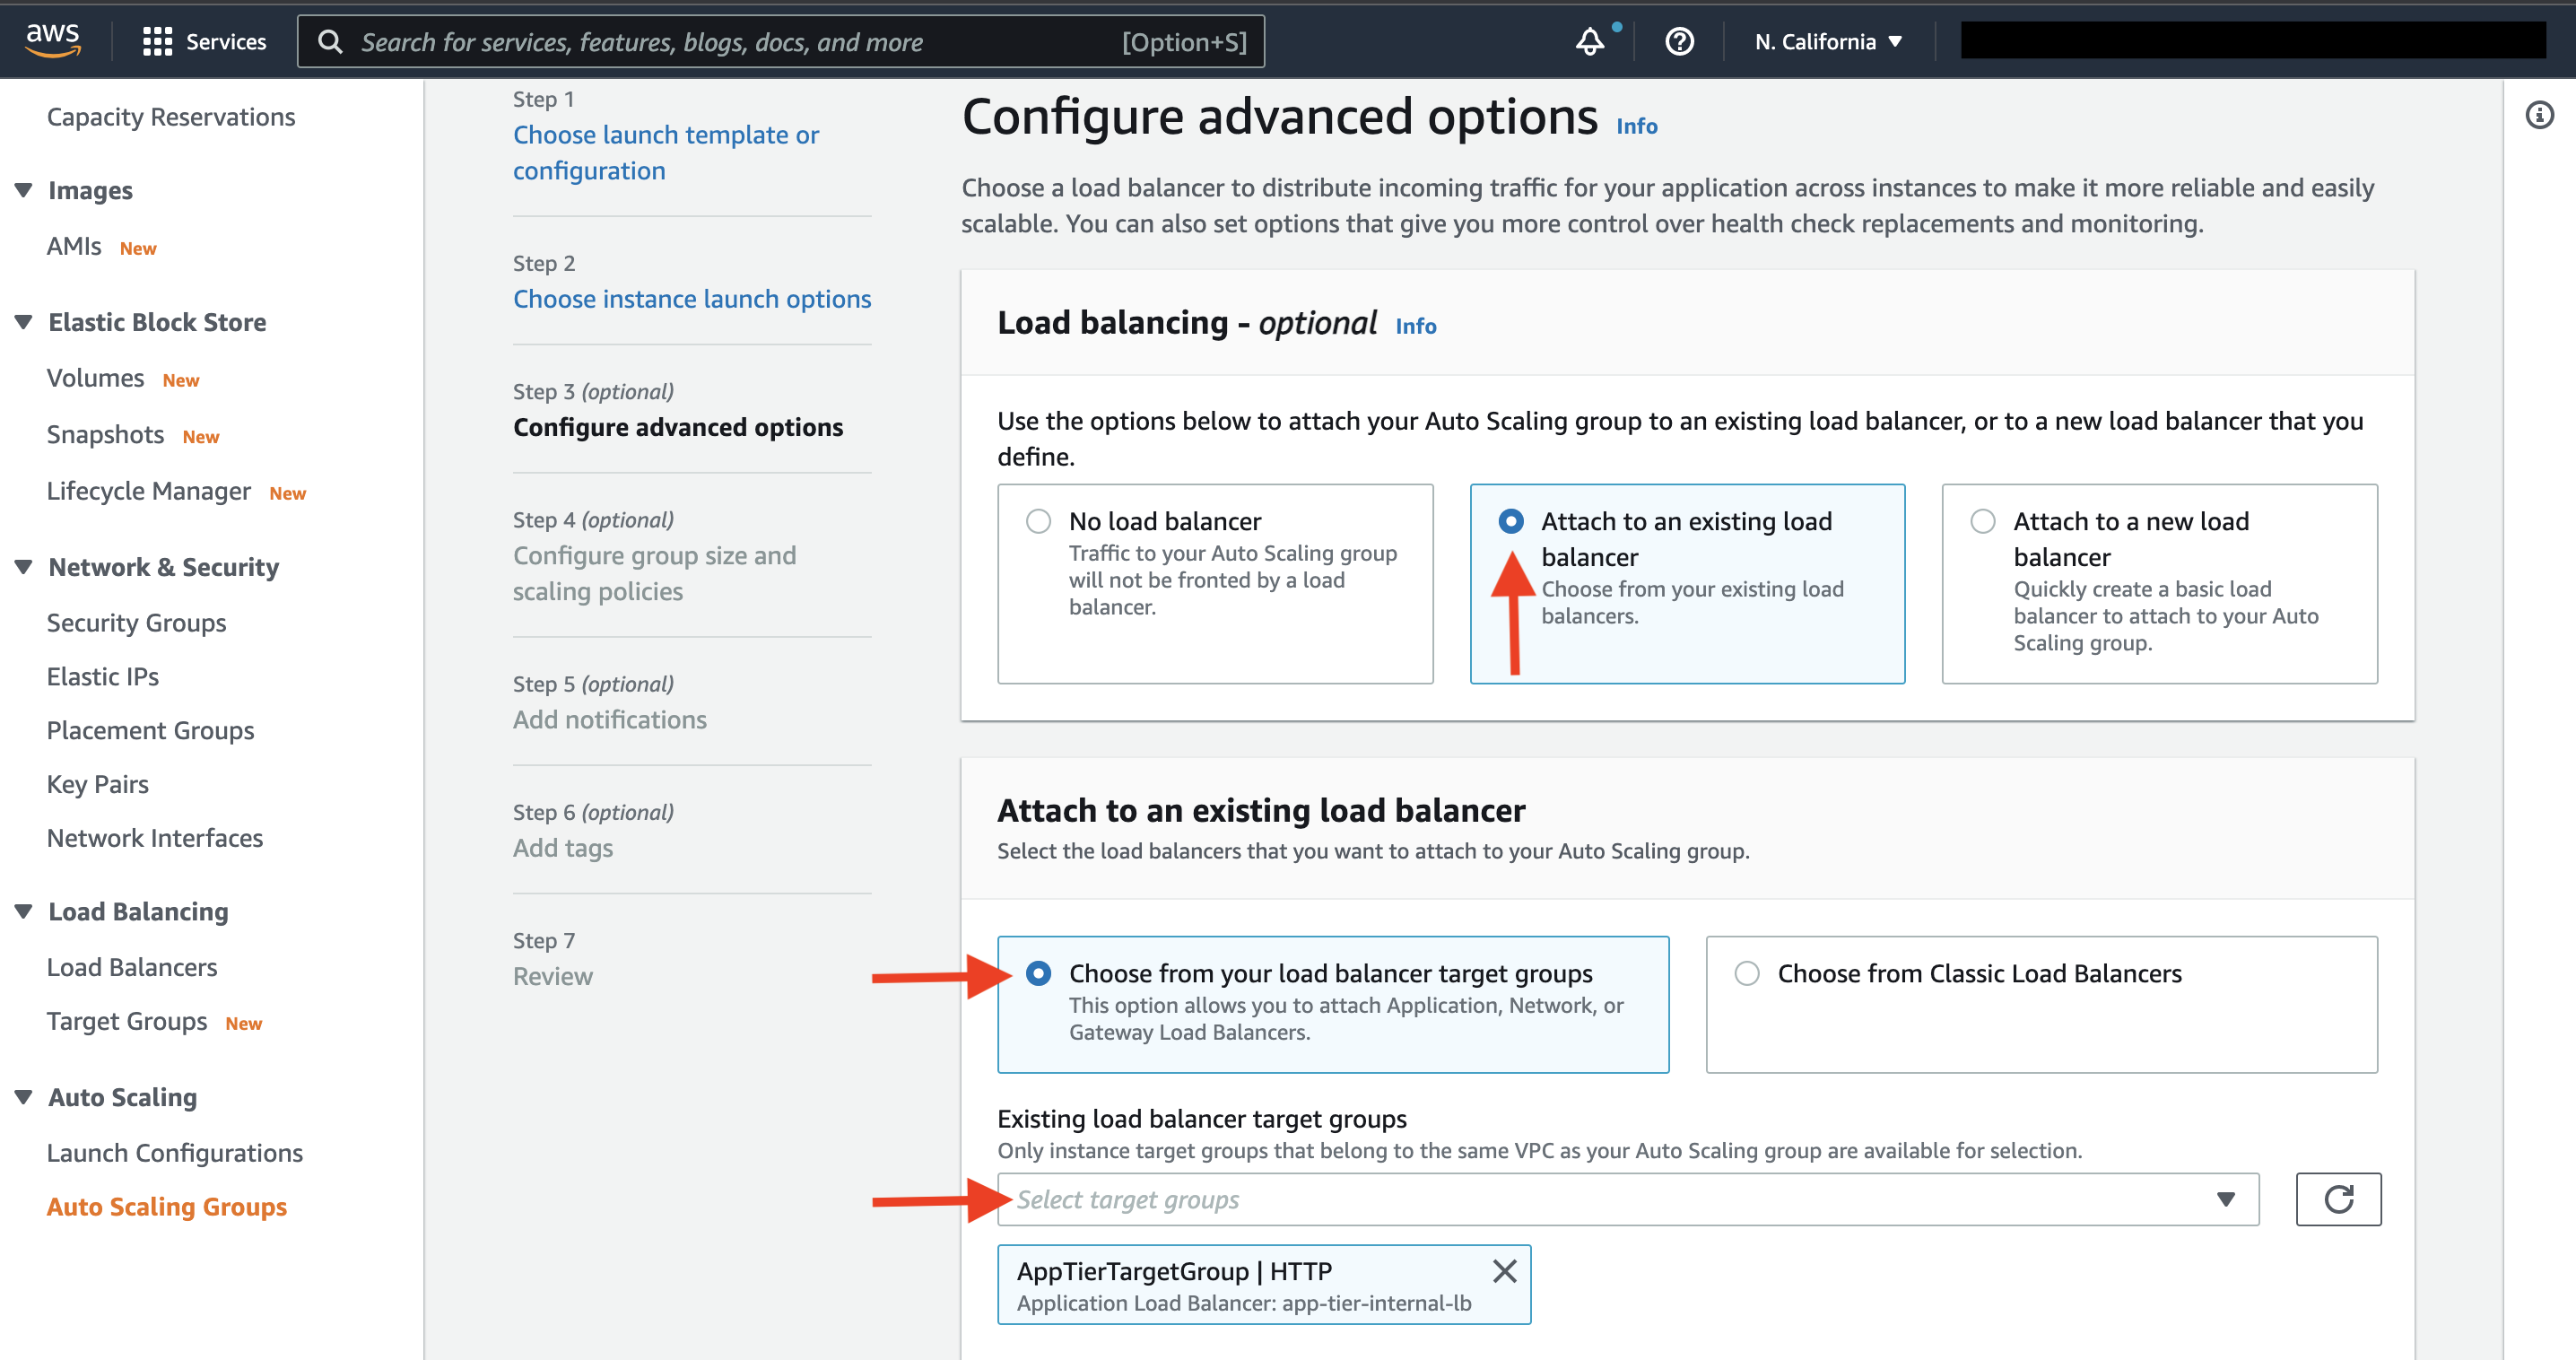The width and height of the screenshot is (2576, 1360).
Task: Collapse the Load Balancing sidebar section
Action: pyautogui.click(x=23, y=911)
